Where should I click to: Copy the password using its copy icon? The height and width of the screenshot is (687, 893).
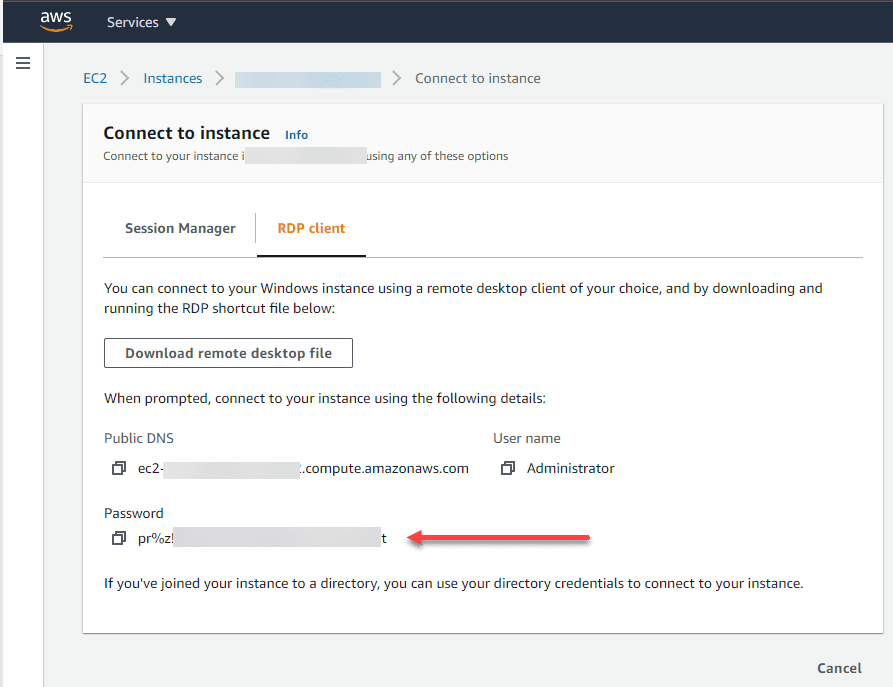[x=119, y=538]
